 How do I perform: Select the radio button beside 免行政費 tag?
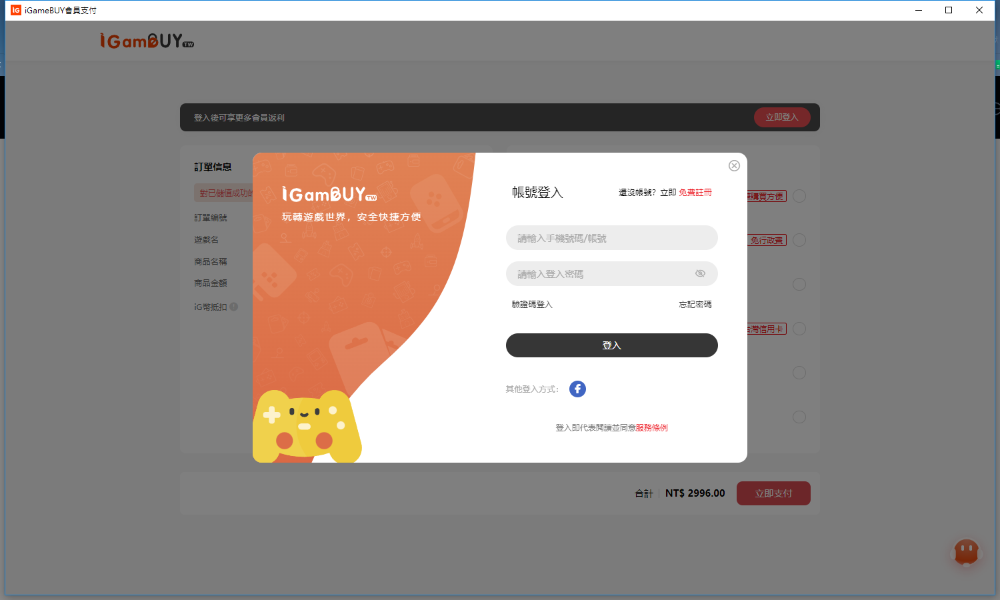[x=799, y=240]
